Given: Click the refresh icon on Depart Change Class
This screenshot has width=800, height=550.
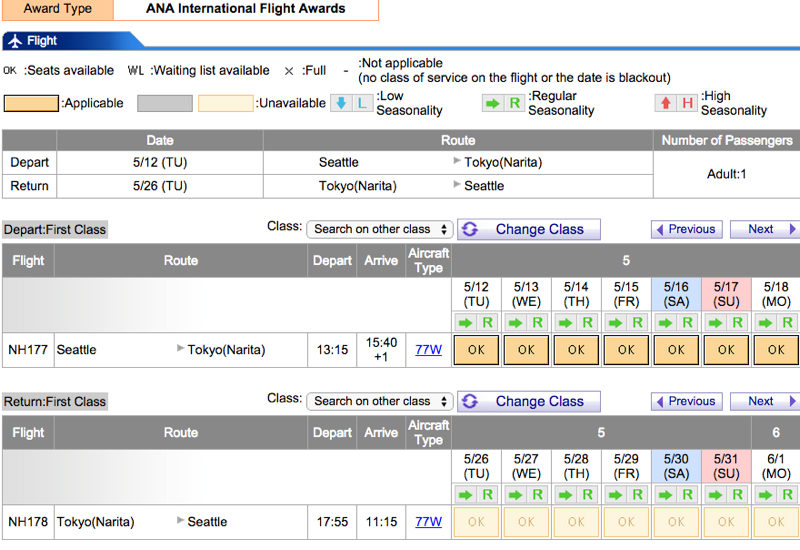Looking at the screenshot, I should click(470, 230).
